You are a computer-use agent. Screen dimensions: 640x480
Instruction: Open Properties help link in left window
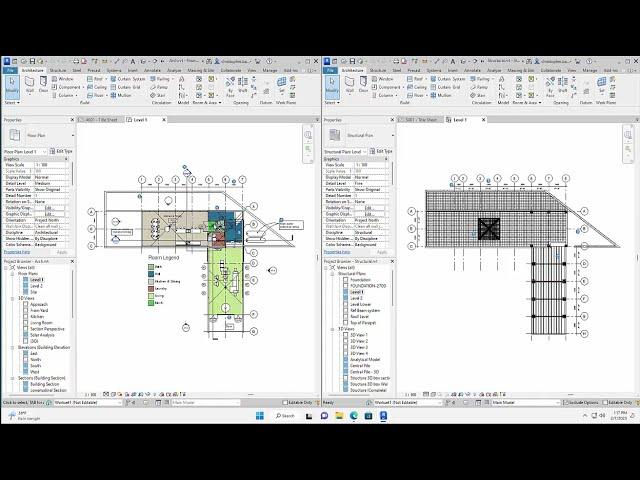click(x=17, y=252)
